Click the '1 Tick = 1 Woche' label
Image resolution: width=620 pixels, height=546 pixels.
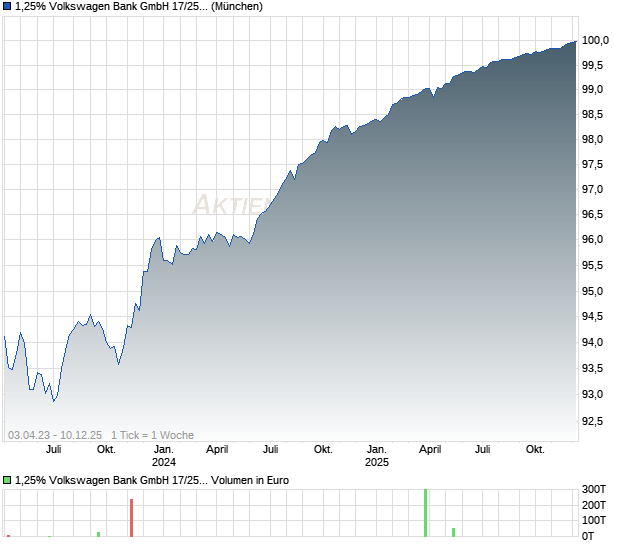click(x=152, y=435)
